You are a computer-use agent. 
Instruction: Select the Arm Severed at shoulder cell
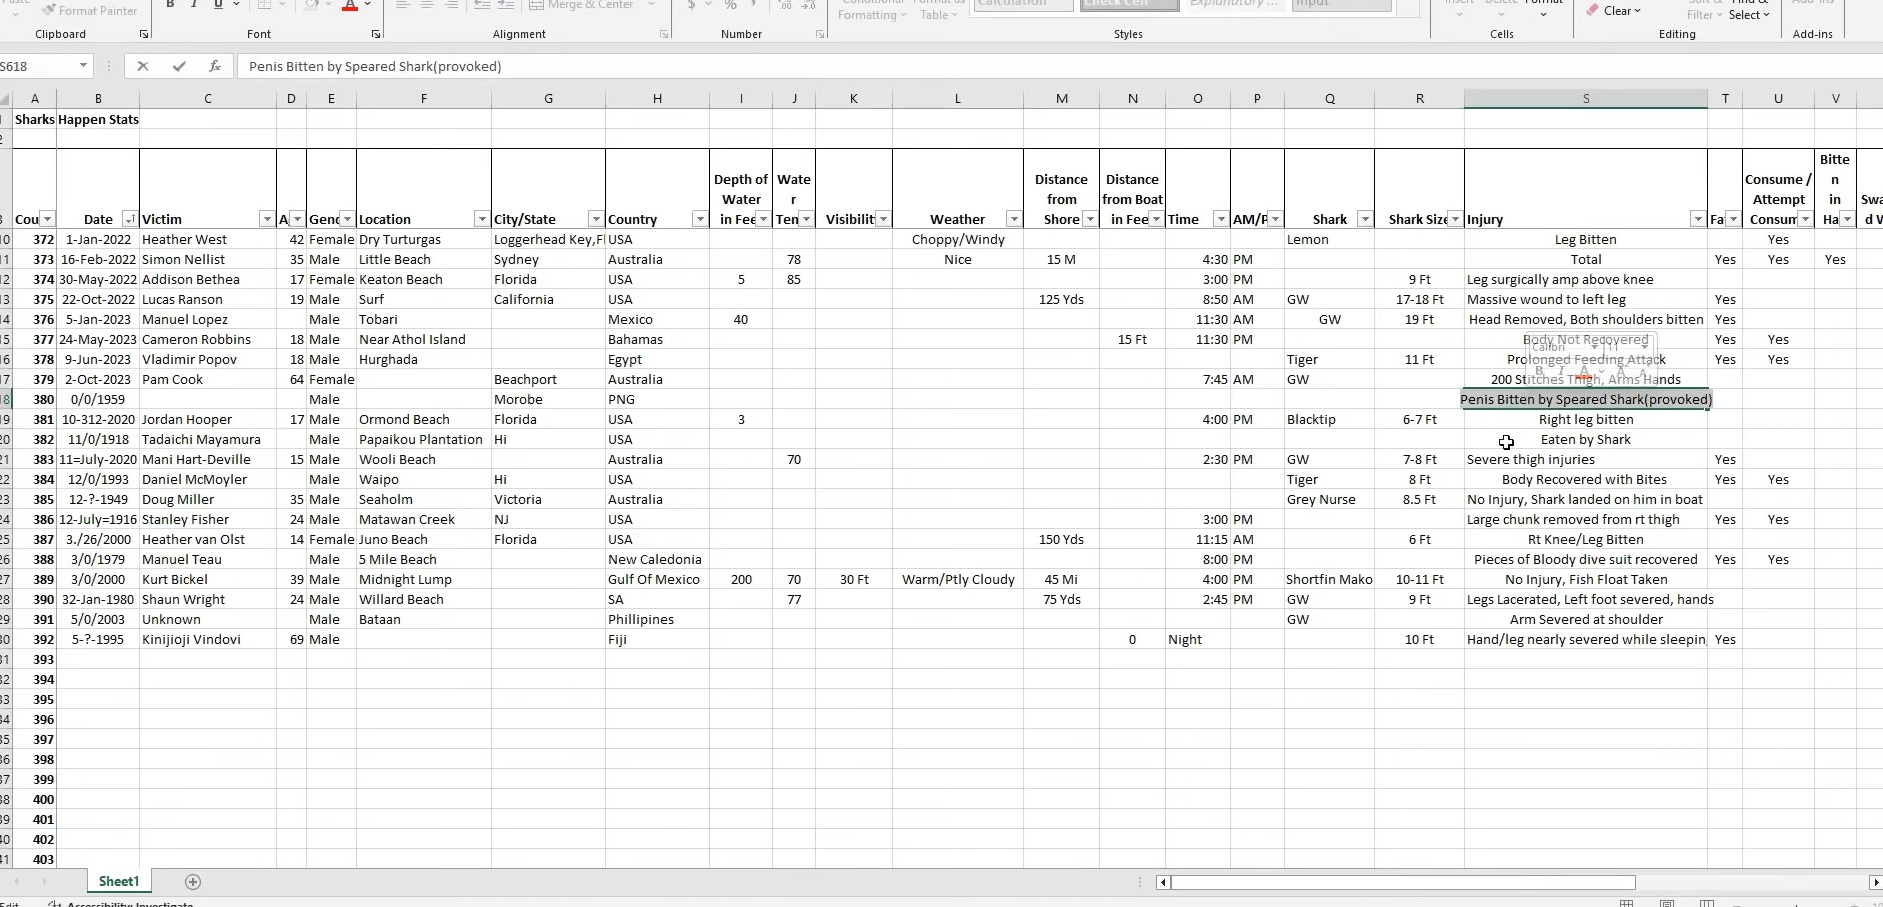[x=1586, y=619]
